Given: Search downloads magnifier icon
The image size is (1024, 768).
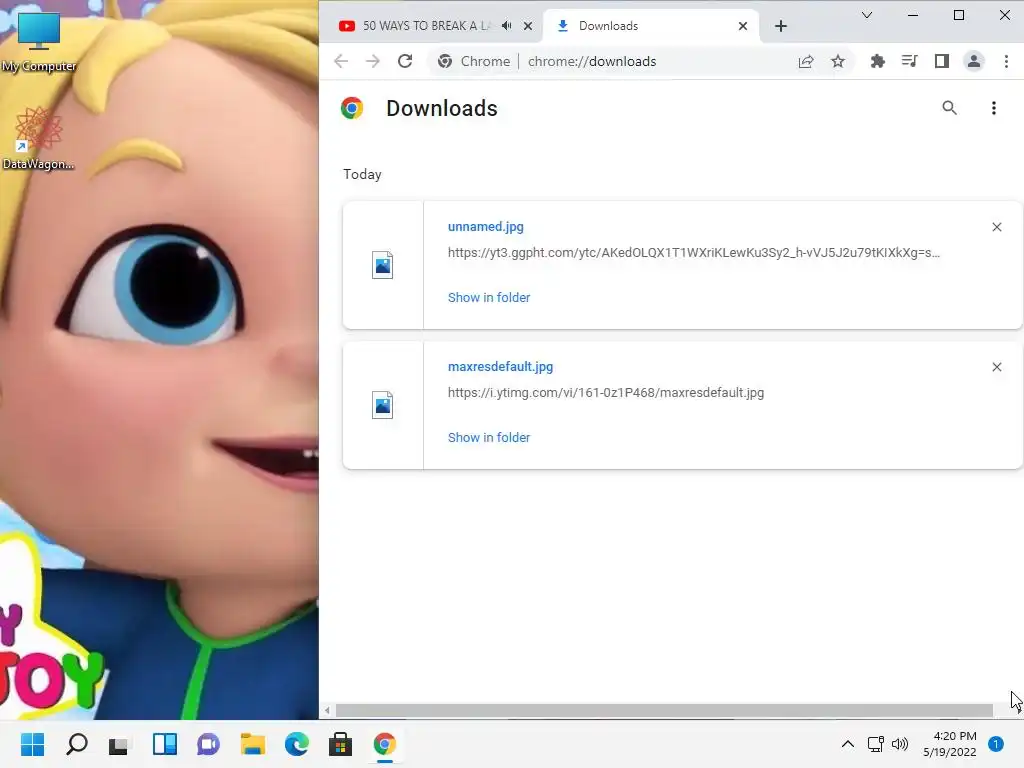Looking at the screenshot, I should (950, 108).
